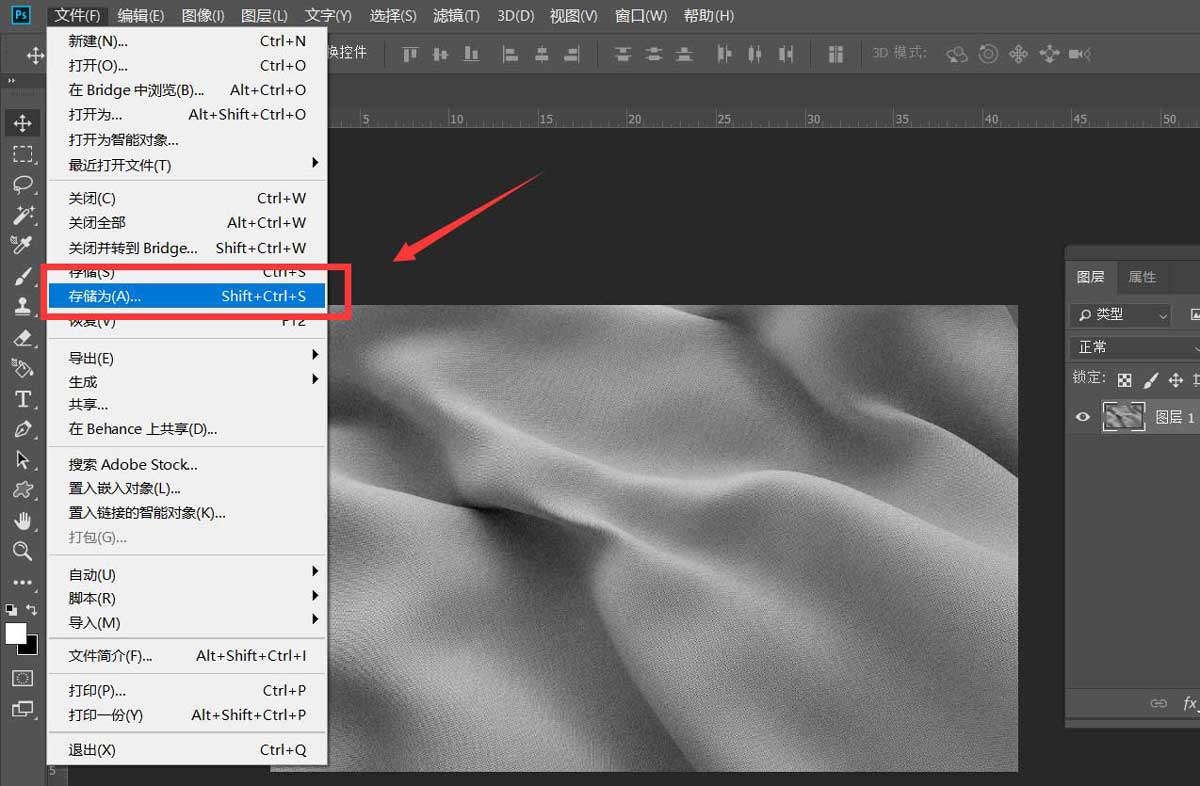Select the Clone Stamp tool
The width and height of the screenshot is (1200, 786).
[22, 306]
